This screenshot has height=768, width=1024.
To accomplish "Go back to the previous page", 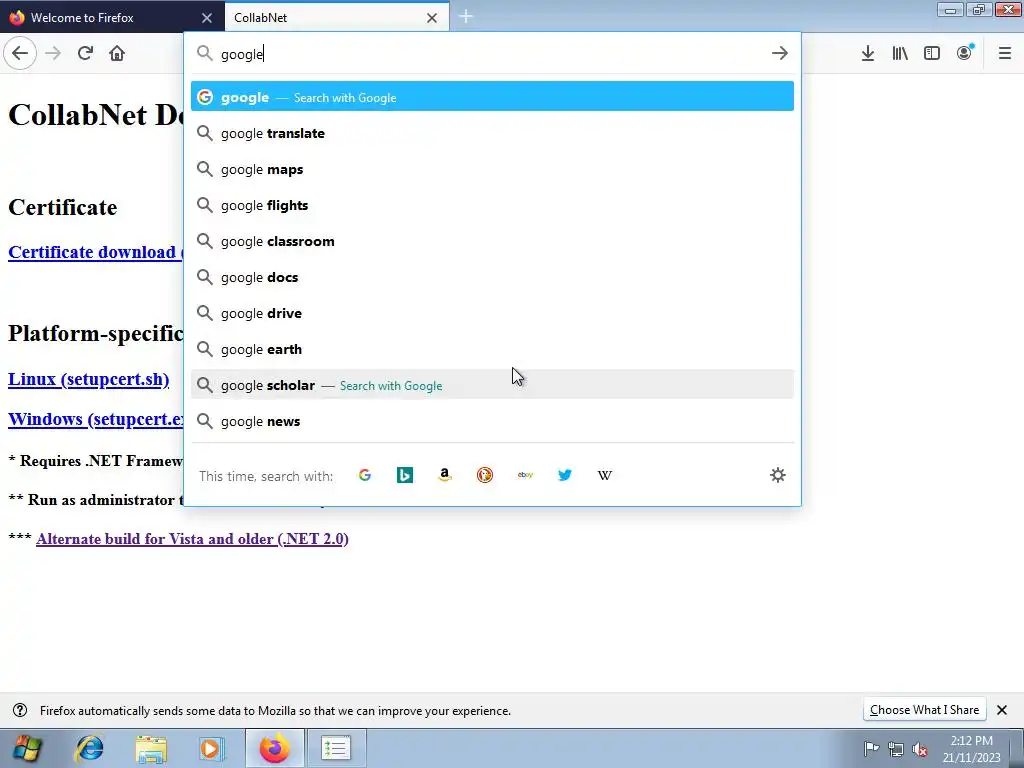I will 20,53.
